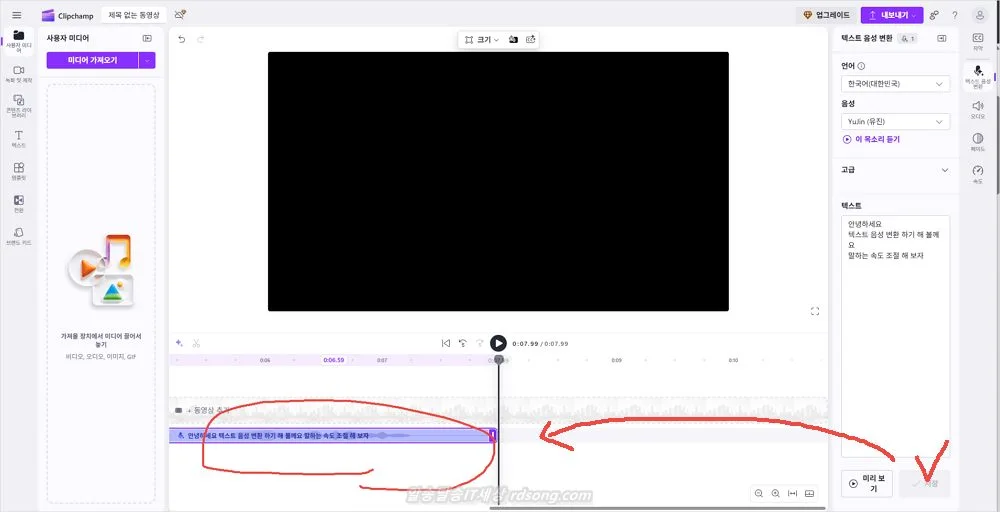
Task: Collapse the text-to-speech properties panel
Action: [941, 38]
